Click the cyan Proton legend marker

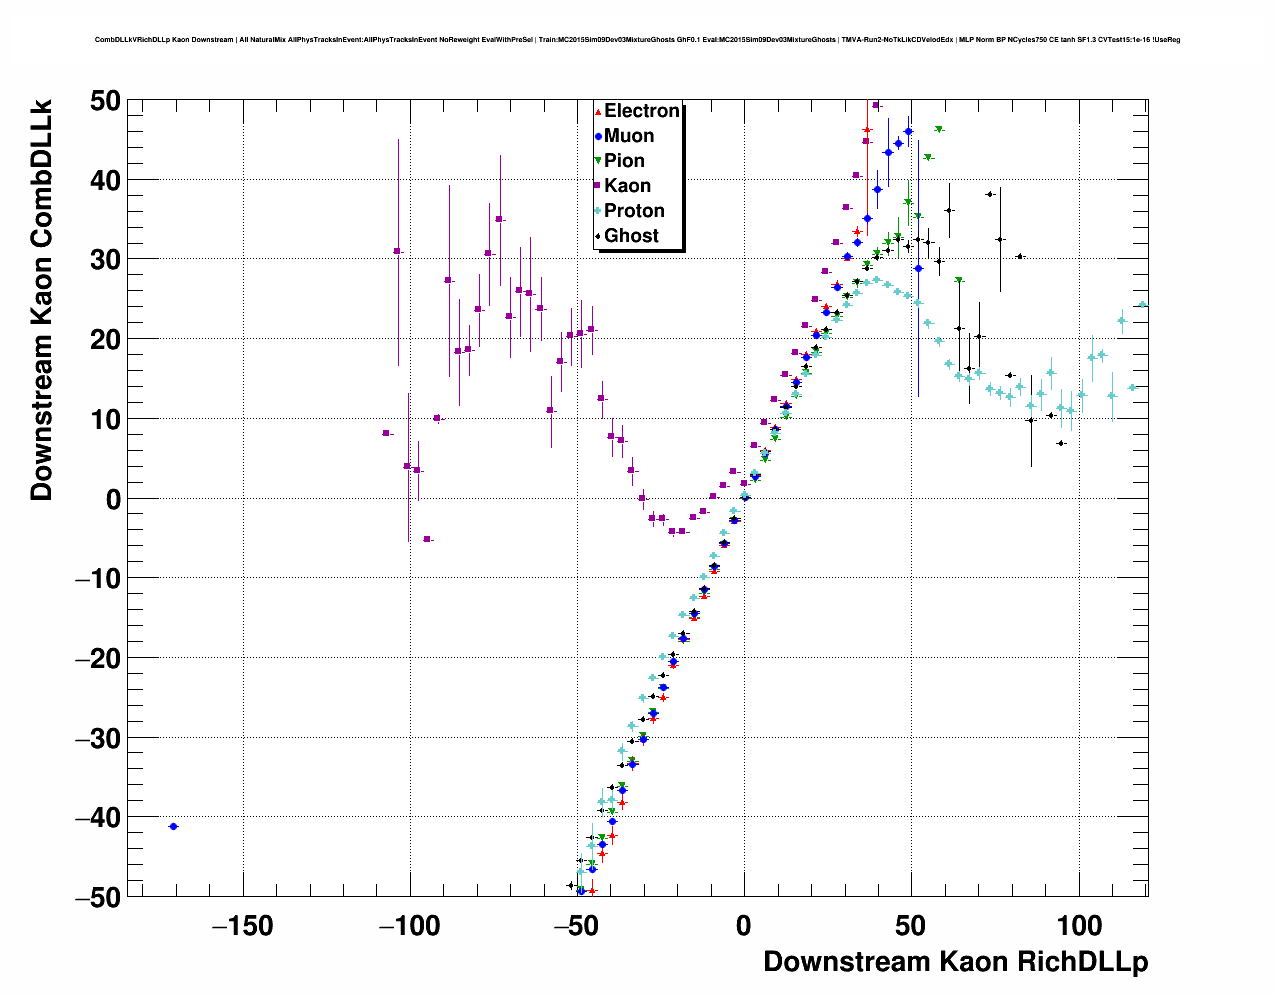click(598, 211)
